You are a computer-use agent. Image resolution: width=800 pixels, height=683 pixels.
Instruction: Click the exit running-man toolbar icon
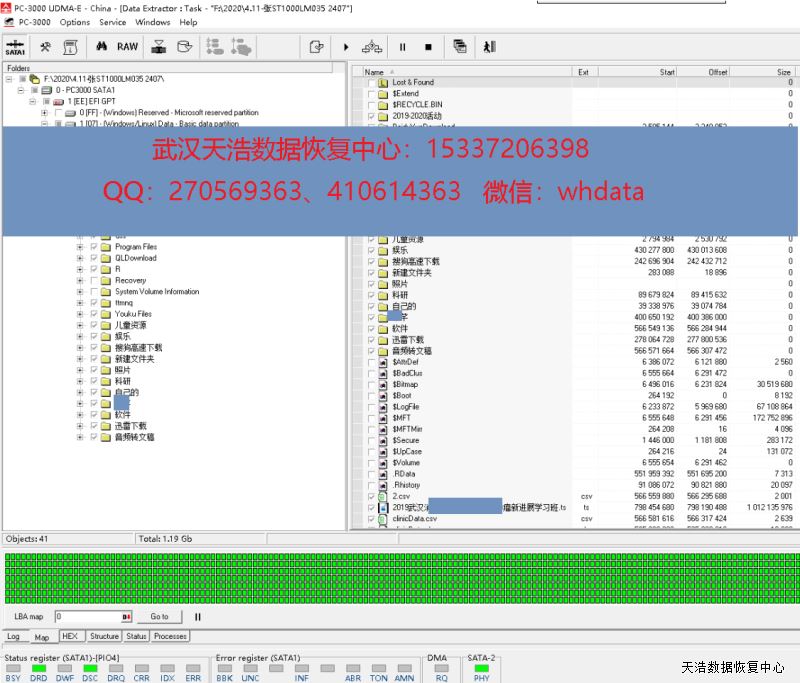(x=489, y=46)
